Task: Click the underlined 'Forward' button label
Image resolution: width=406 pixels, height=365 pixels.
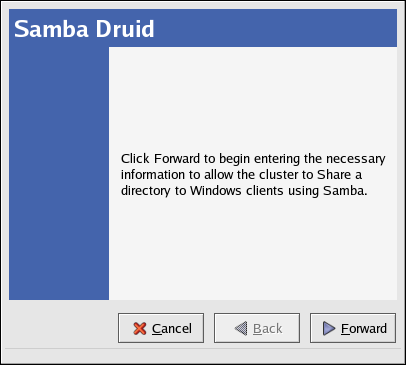Action: (x=364, y=329)
